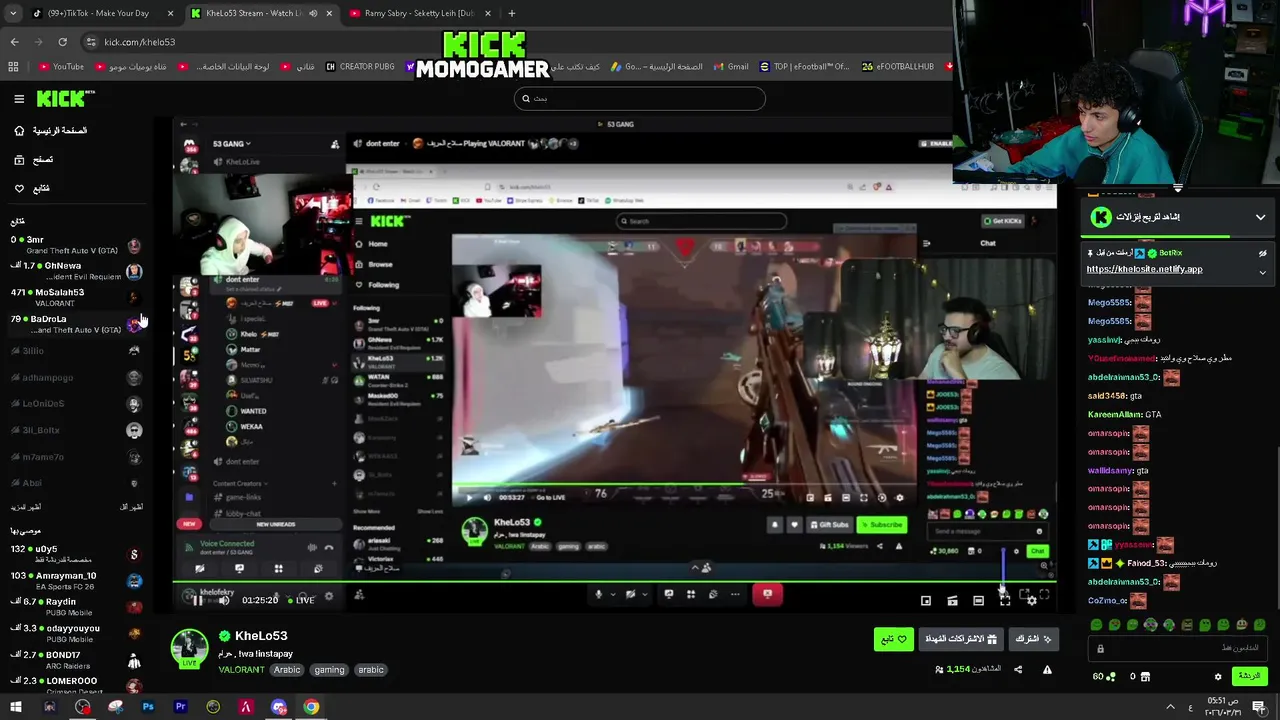1280x720 pixels.
Task: Open the browser apps grid icon
Action: [x=13, y=67]
